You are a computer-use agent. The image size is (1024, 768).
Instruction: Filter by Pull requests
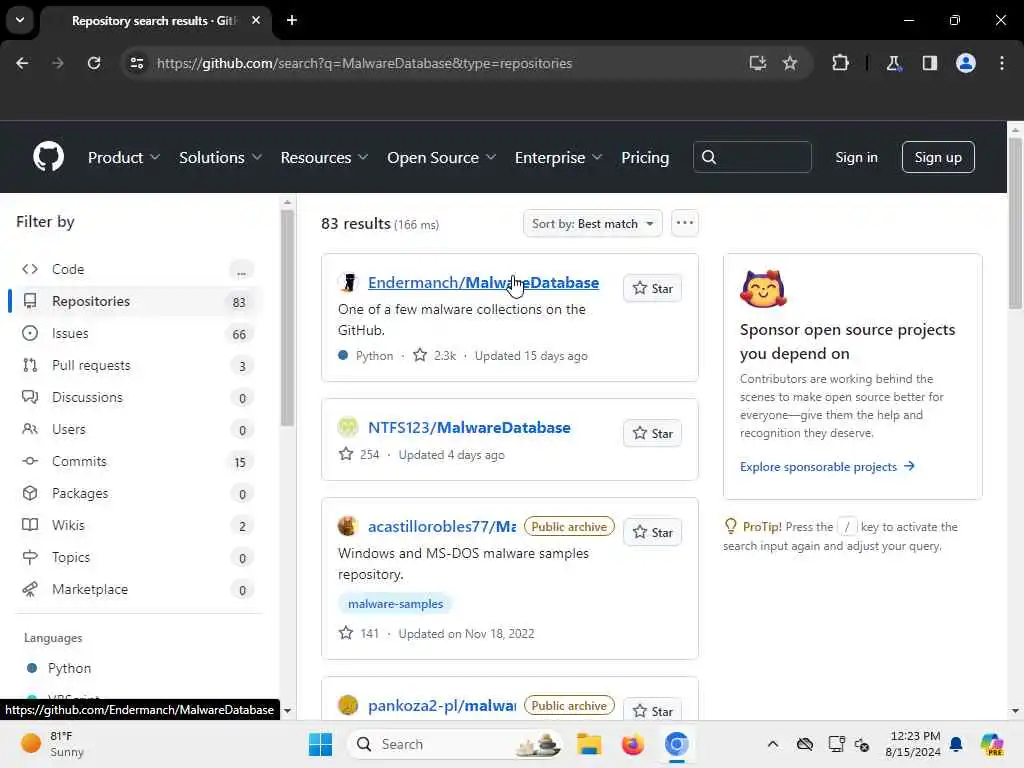(x=137, y=365)
